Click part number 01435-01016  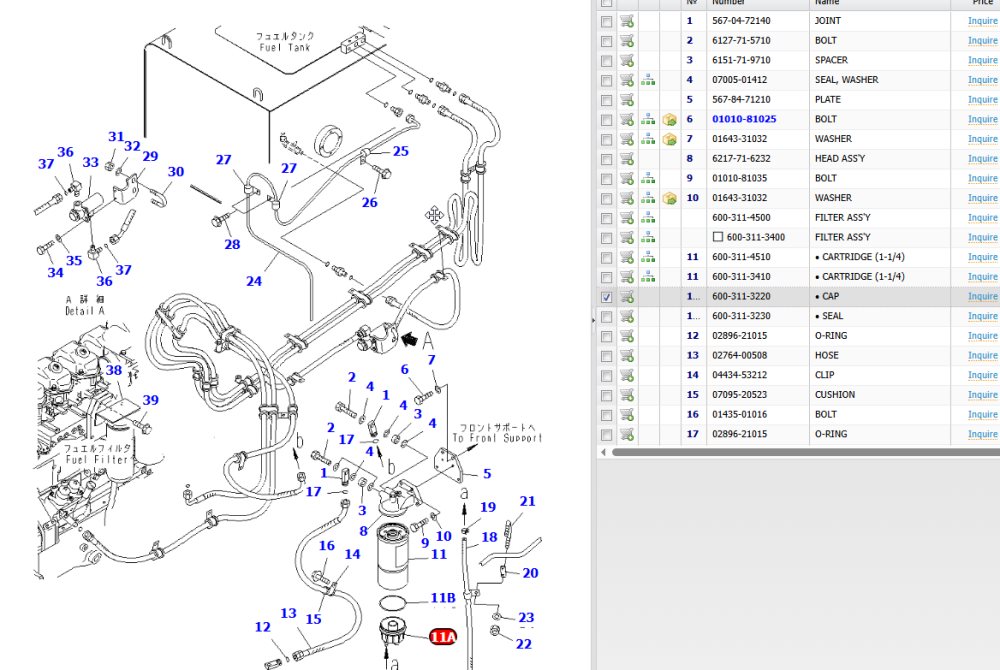(740, 414)
